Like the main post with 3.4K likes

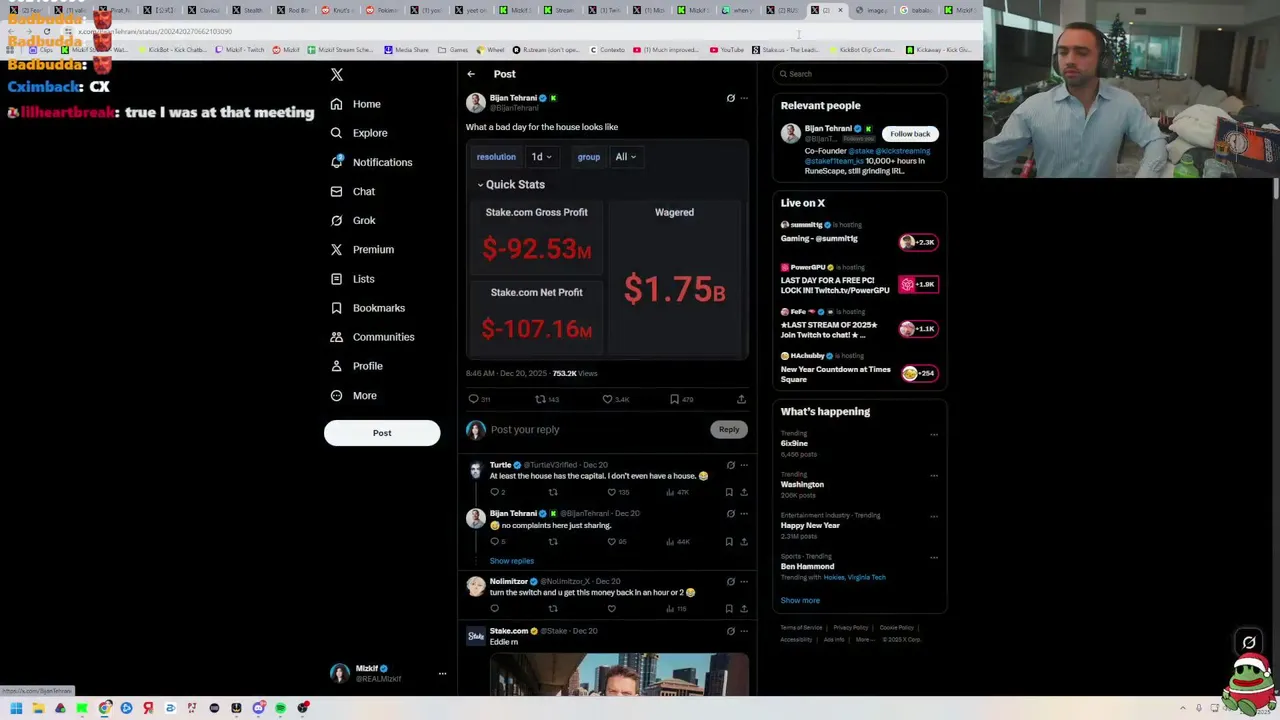click(x=614, y=399)
